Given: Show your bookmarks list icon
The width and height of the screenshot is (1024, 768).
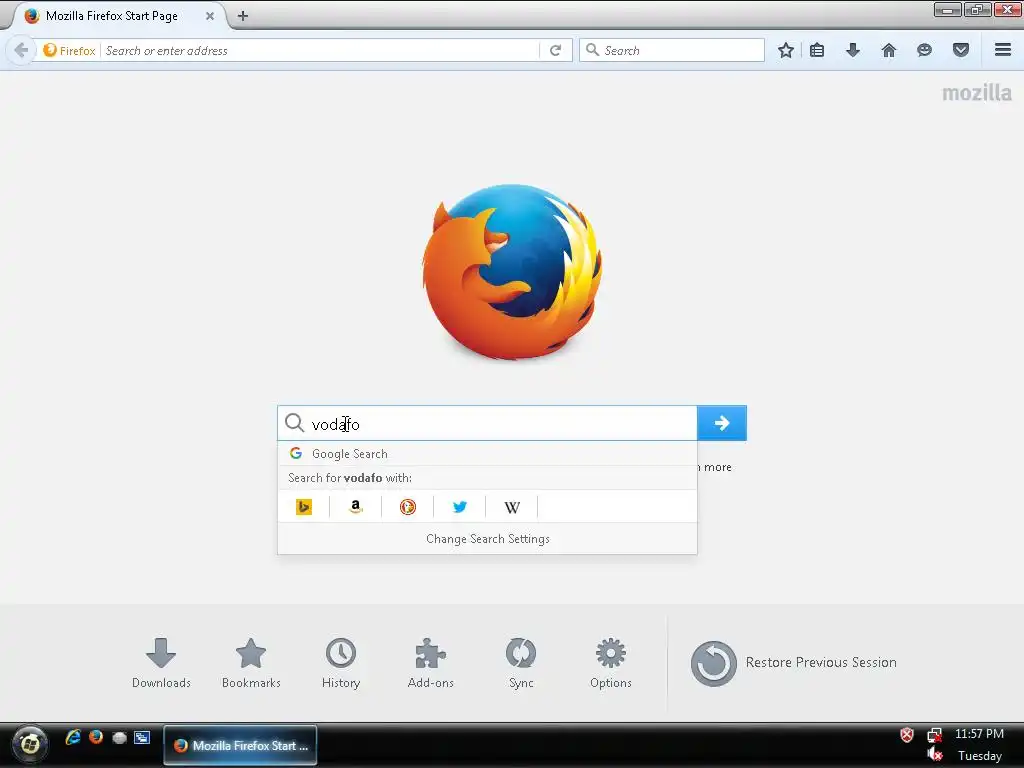Looking at the screenshot, I should coord(817,50).
